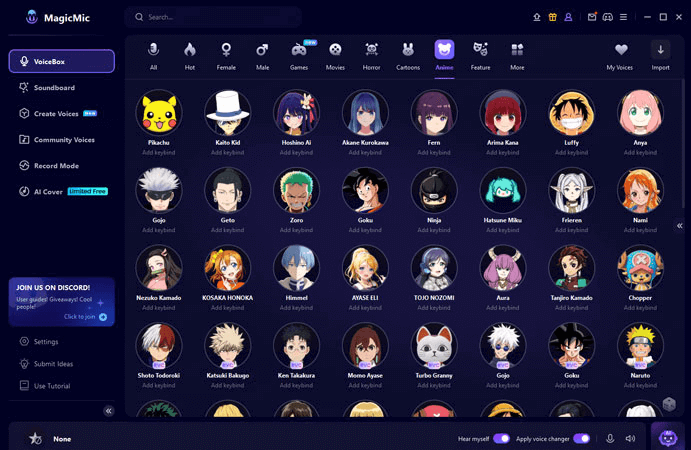Select the Chopper voice

pos(640,268)
